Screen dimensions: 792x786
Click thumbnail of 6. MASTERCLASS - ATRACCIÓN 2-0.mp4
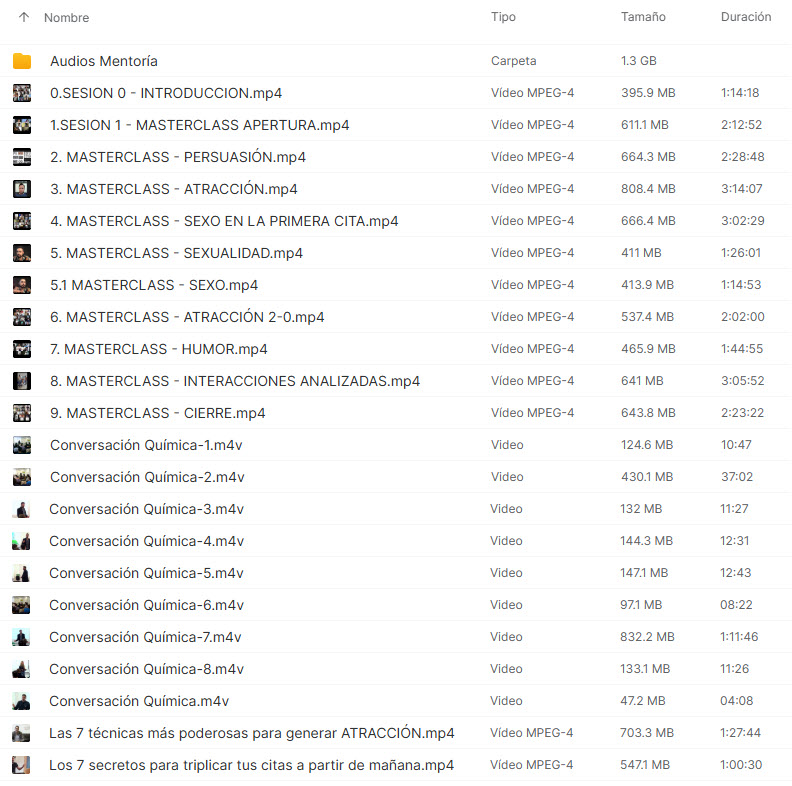coord(22,317)
